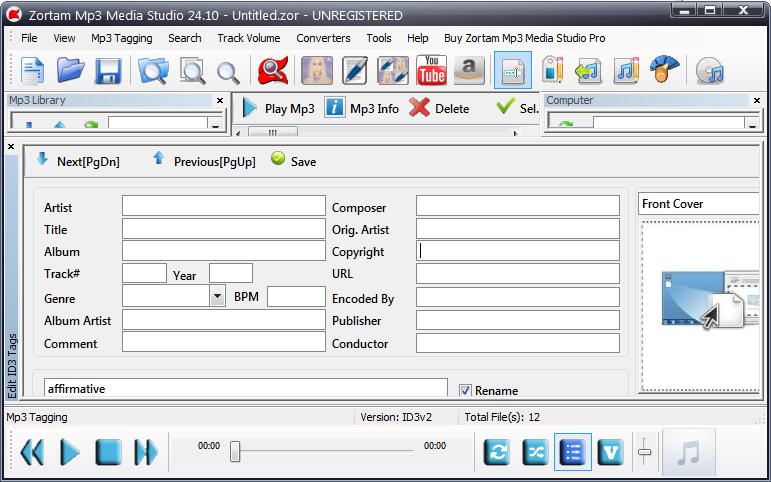Click the Composer input field
This screenshot has height=482, width=771.
518,206
